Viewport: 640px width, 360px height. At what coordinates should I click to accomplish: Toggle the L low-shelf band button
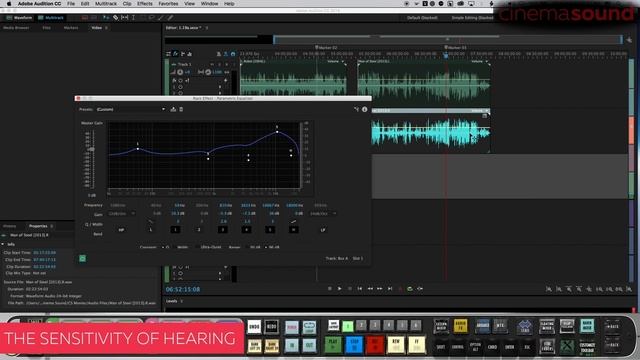[151, 230]
